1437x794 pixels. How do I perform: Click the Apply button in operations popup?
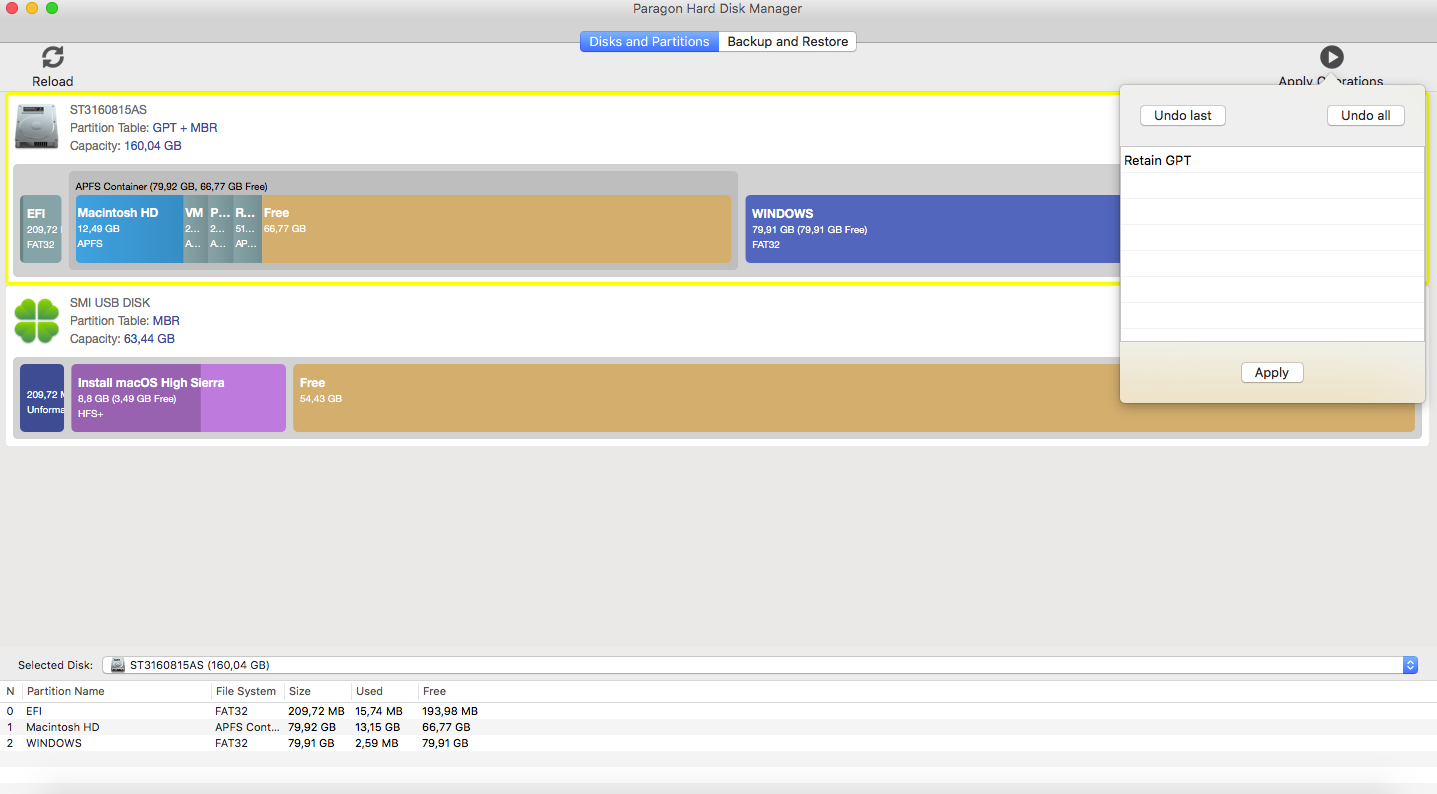(1271, 373)
